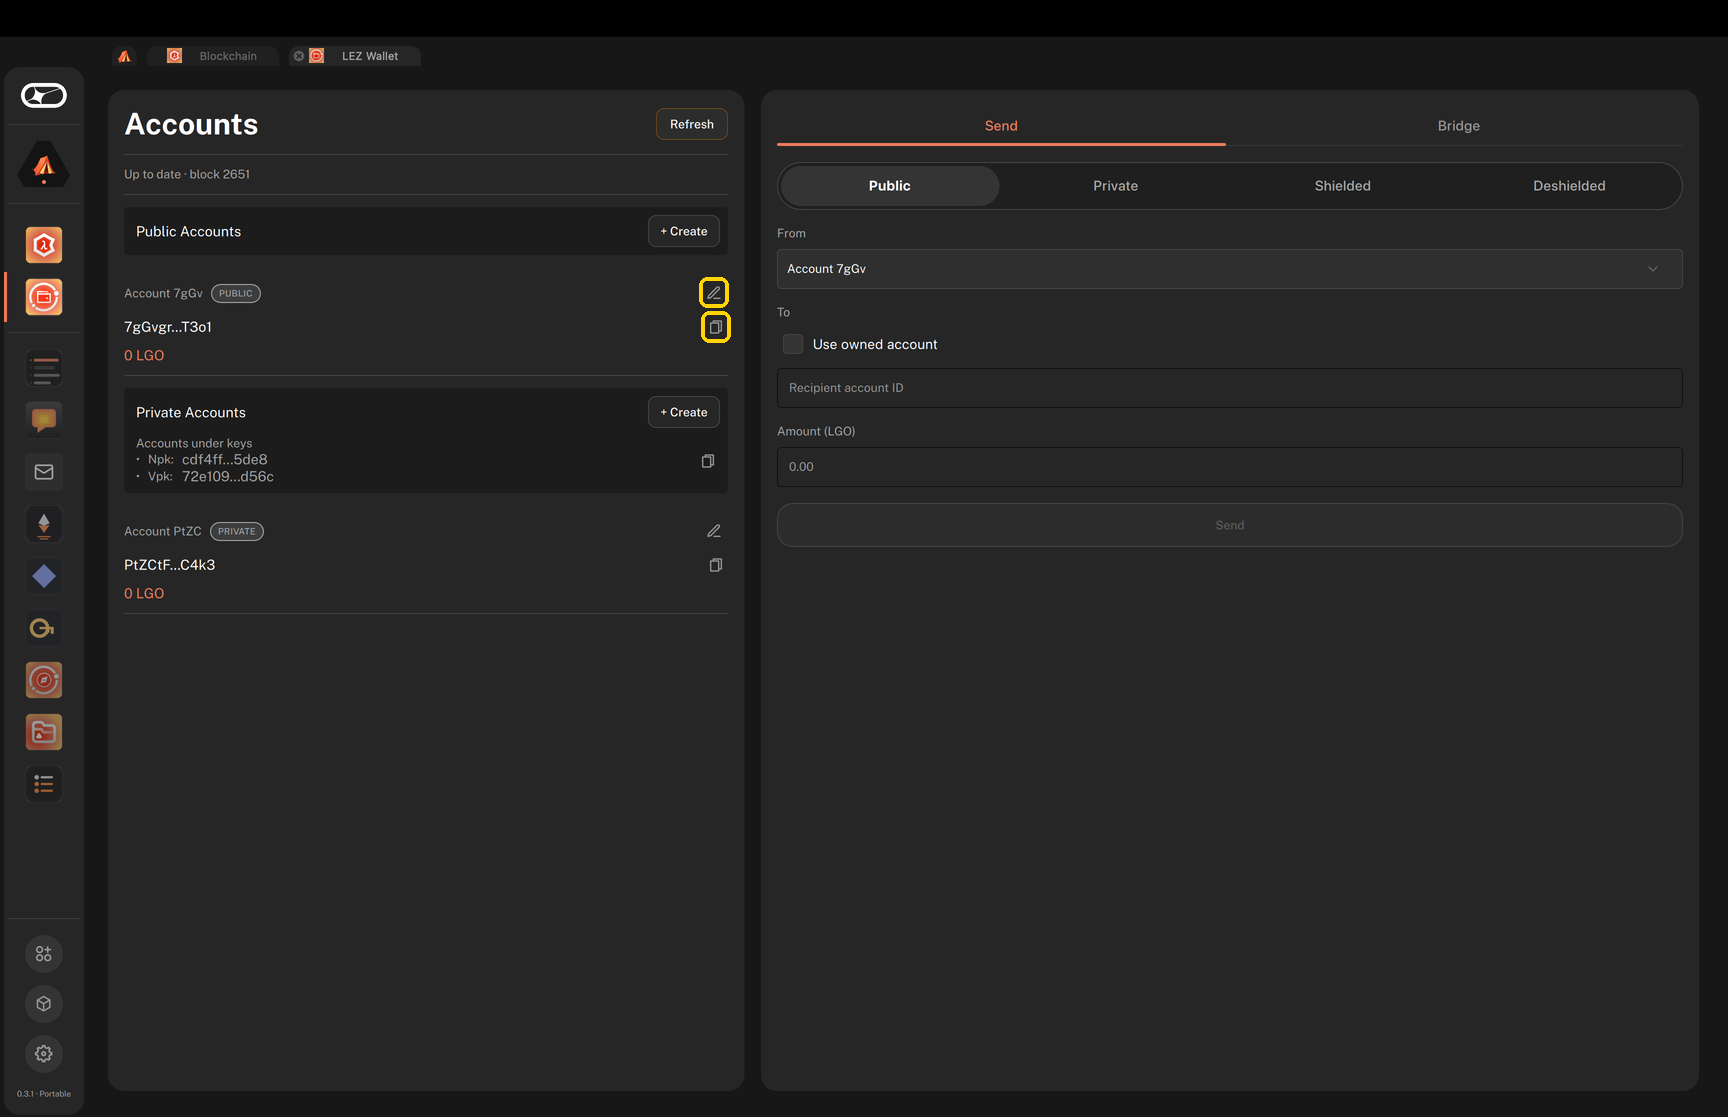Click the PRIVATE badge on Account PtZC
1728x1117 pixels.
tap(237, 531)
